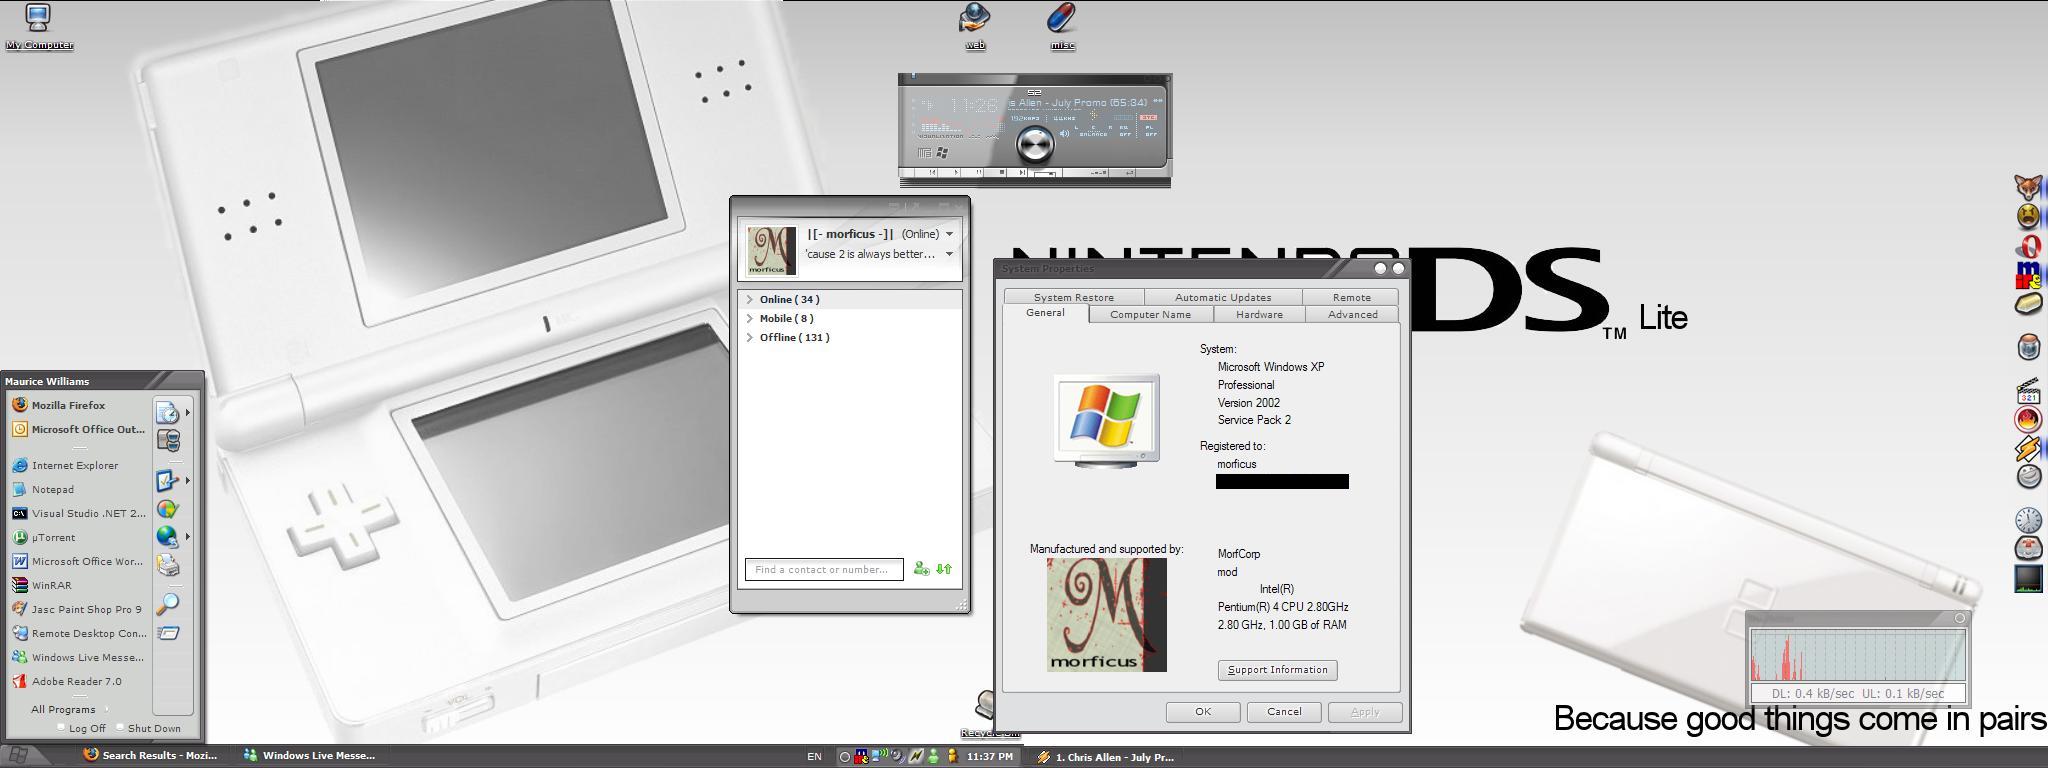Select the Computer Name tab
This screenshot has height=768, width=2048.
pos(1150,314)
